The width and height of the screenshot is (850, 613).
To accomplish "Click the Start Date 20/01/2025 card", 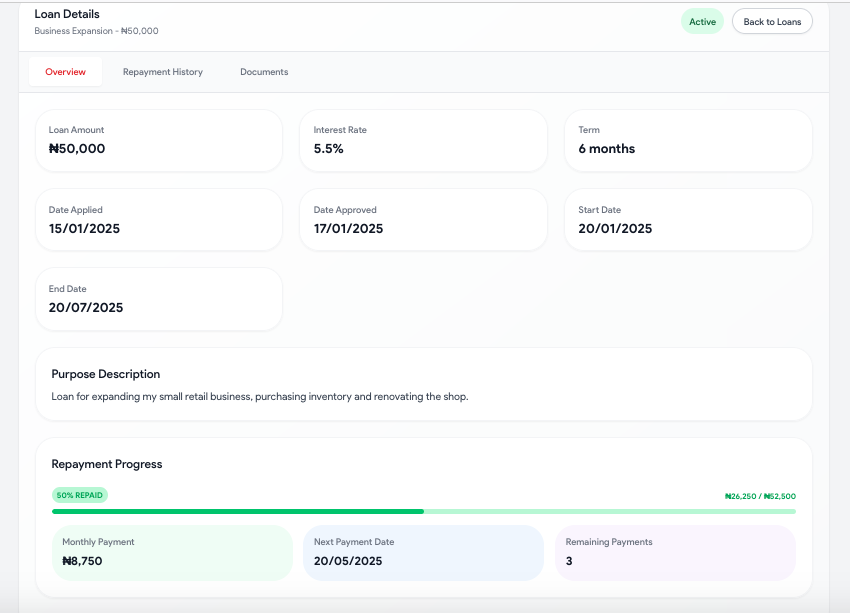I will 688,220.
